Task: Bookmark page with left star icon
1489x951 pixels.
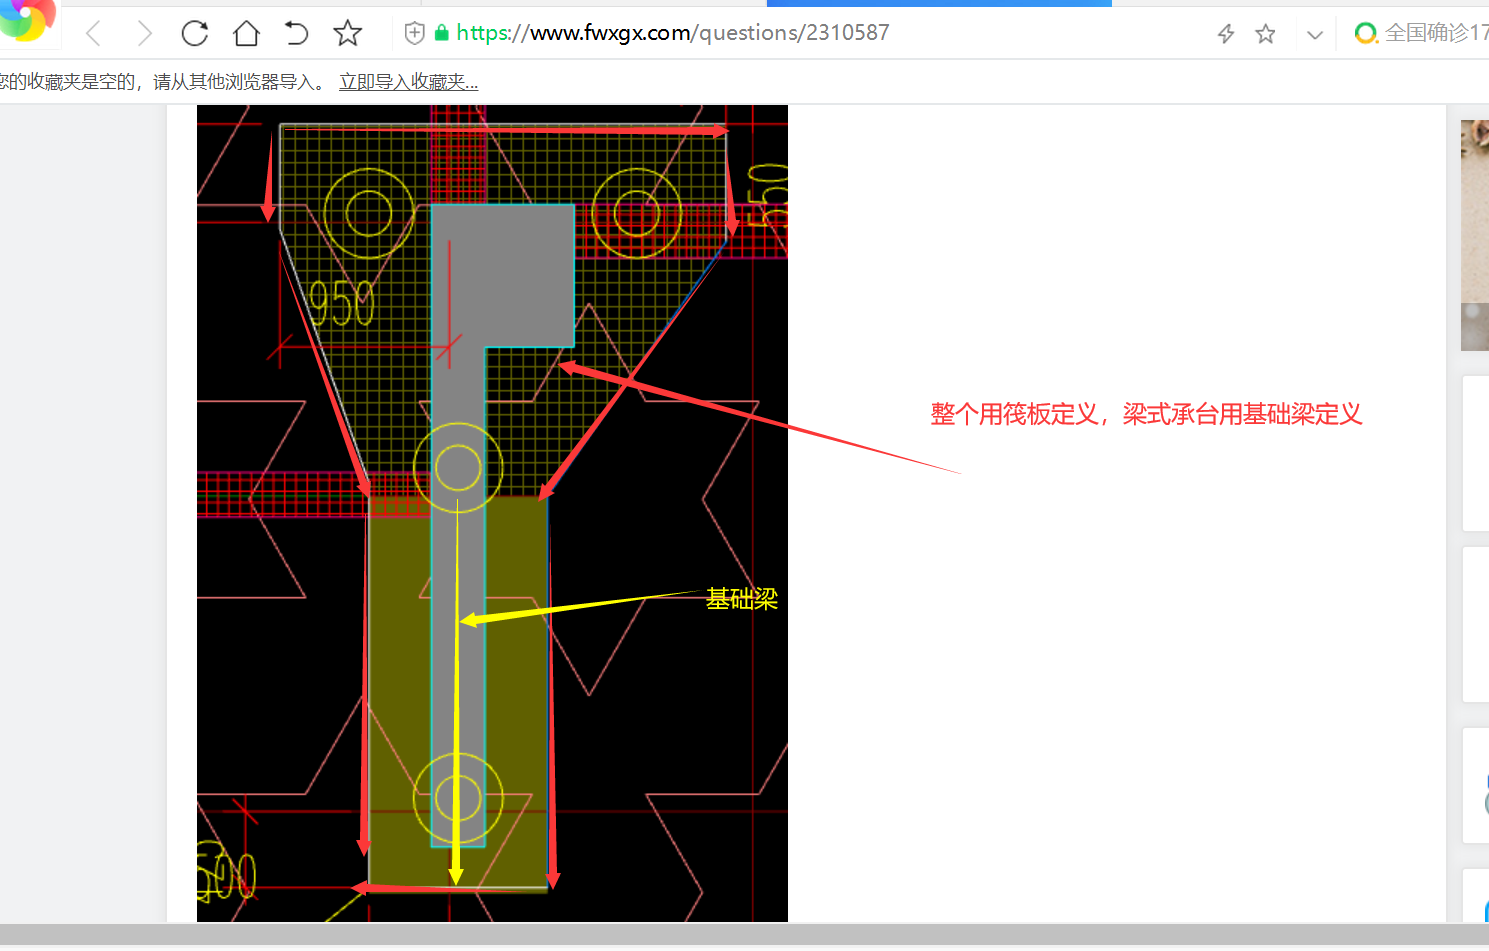Action: coord(347,34)
